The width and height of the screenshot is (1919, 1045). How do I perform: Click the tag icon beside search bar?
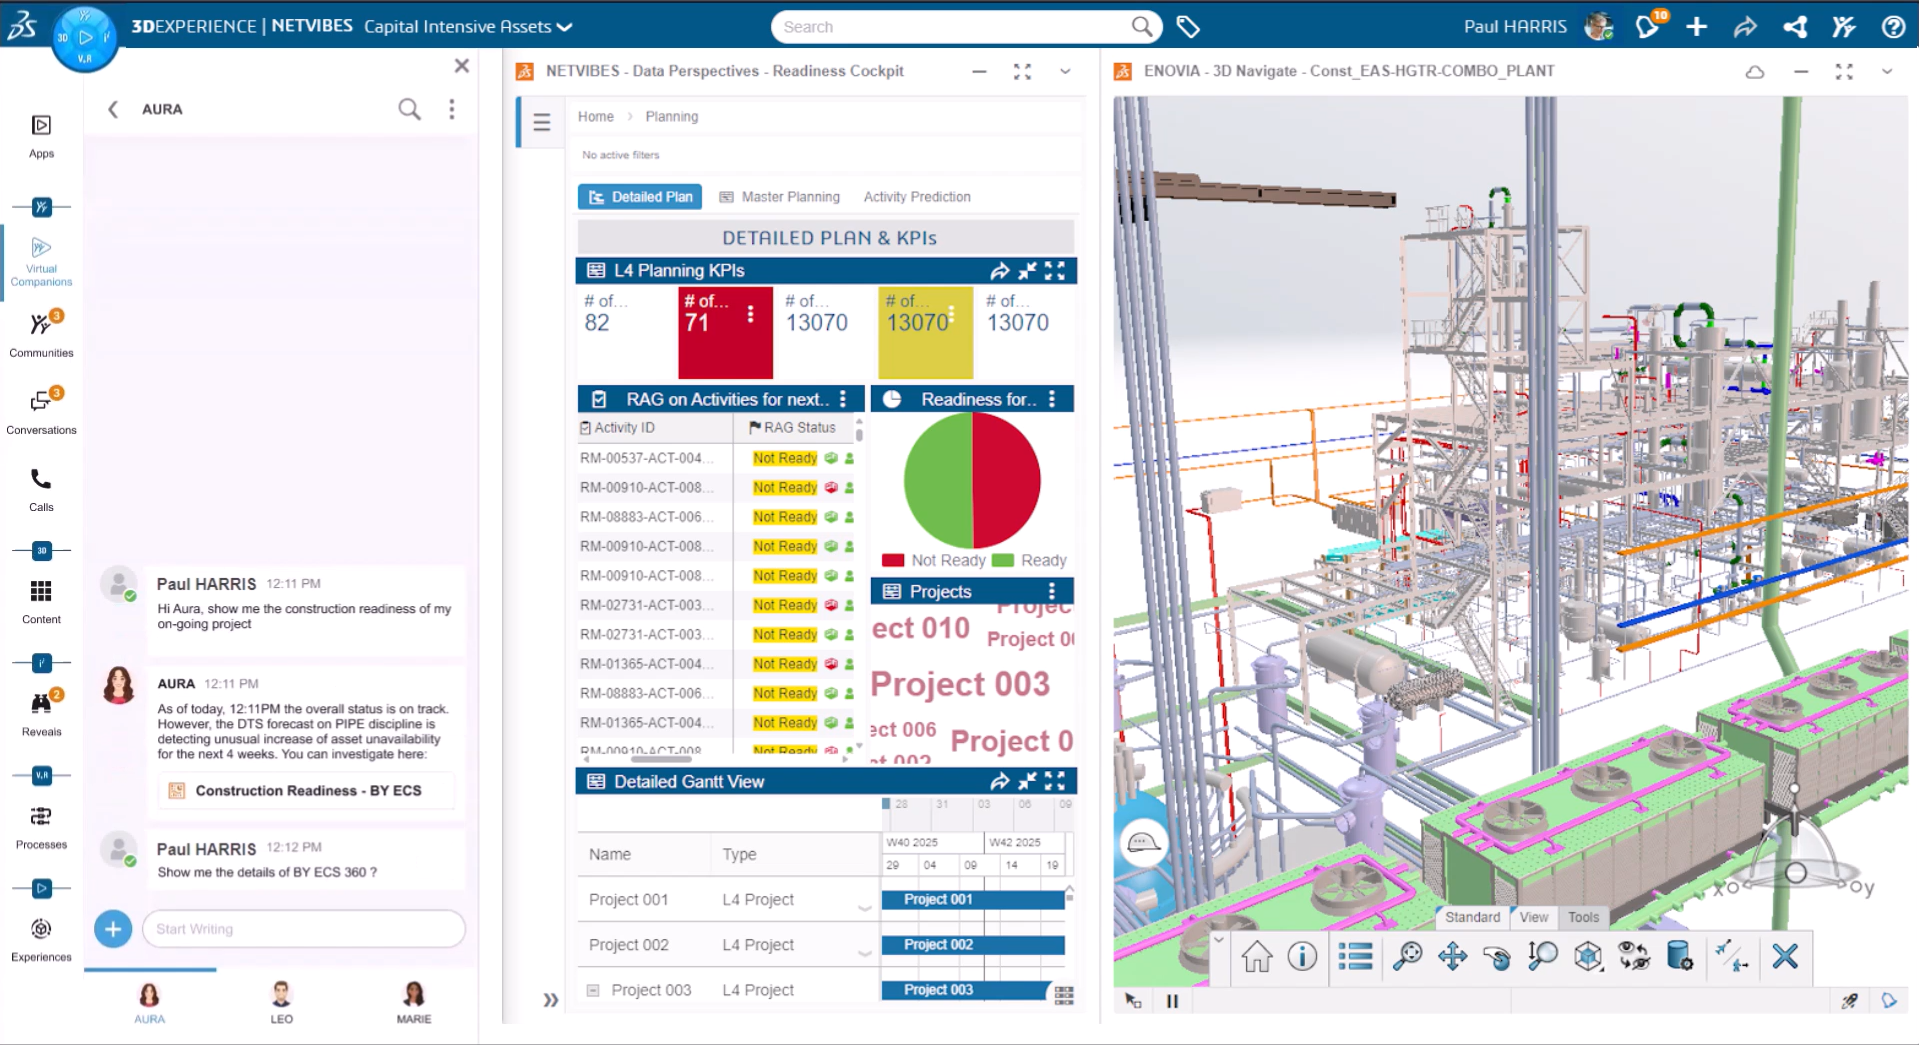tap(1188, 27)
